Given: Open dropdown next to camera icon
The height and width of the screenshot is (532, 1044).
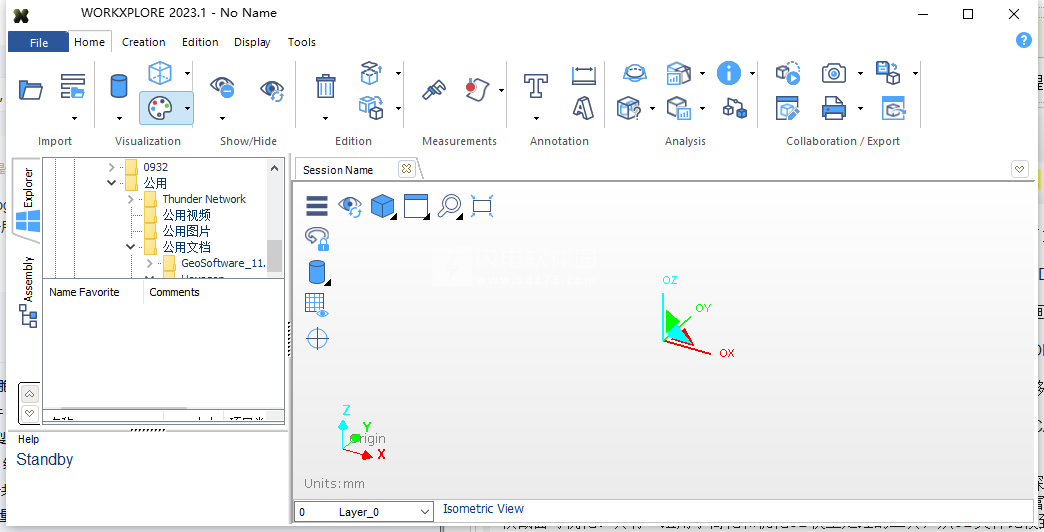Looking at the screenshot, I should pyautogui.click(x=860, y=73).
